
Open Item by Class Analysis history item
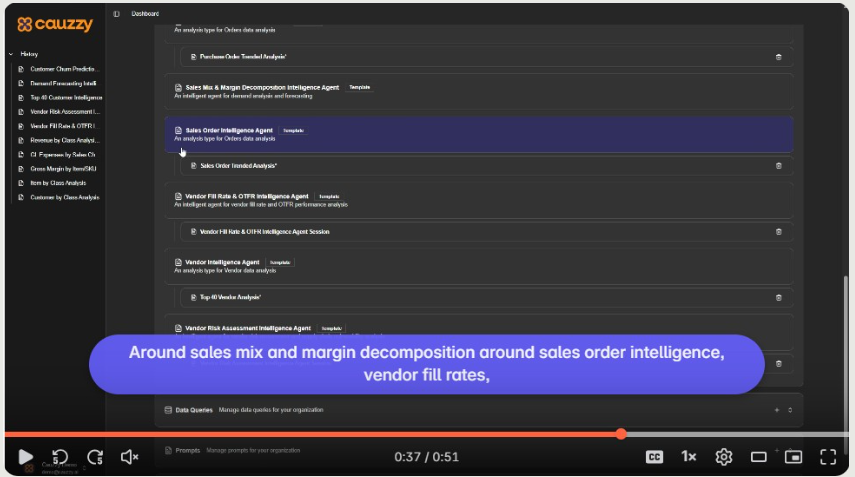[59, 183]
